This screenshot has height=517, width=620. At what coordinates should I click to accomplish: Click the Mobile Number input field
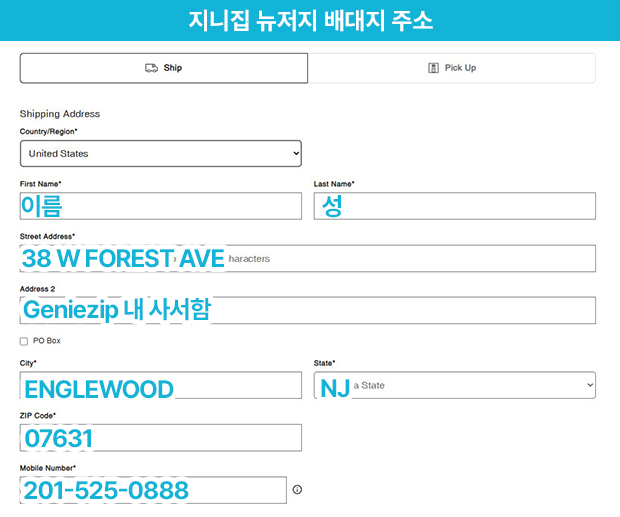pyautogui.click(x=153, y=490)
